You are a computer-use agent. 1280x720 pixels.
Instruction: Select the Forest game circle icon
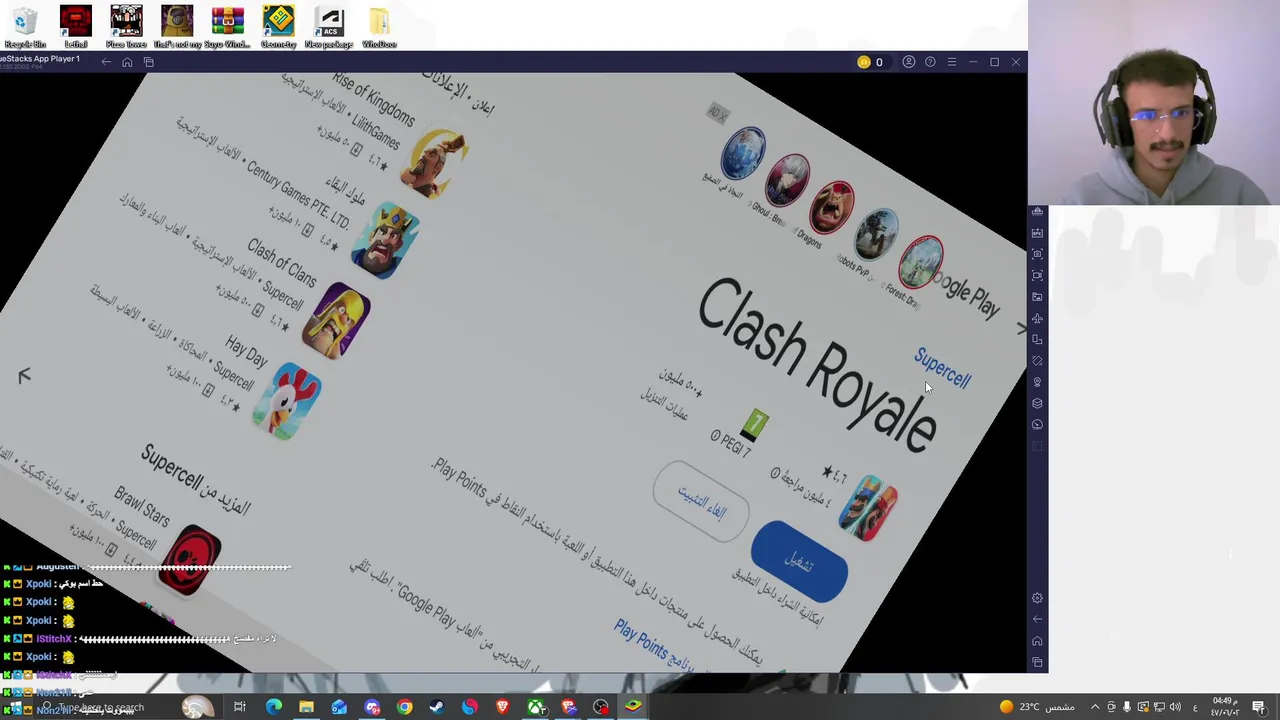[920, 262]
